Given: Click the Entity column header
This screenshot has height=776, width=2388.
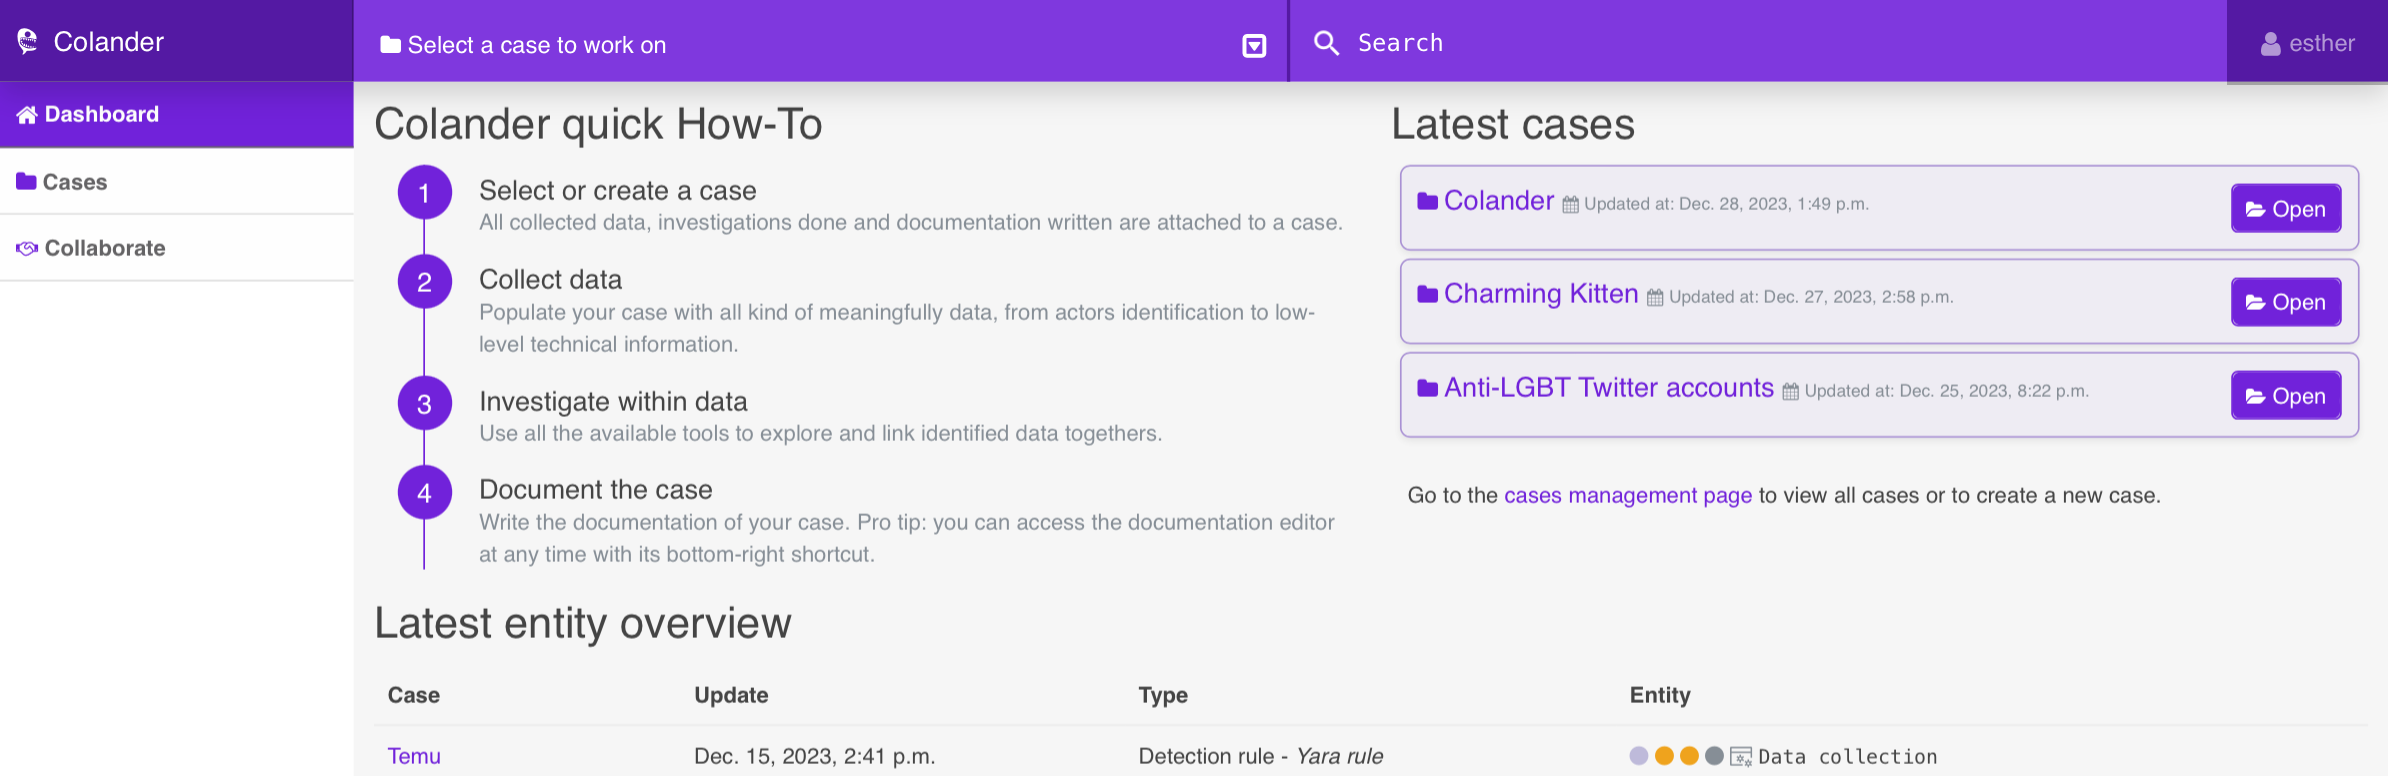Looking at the screenshot, I should 1660,695.
